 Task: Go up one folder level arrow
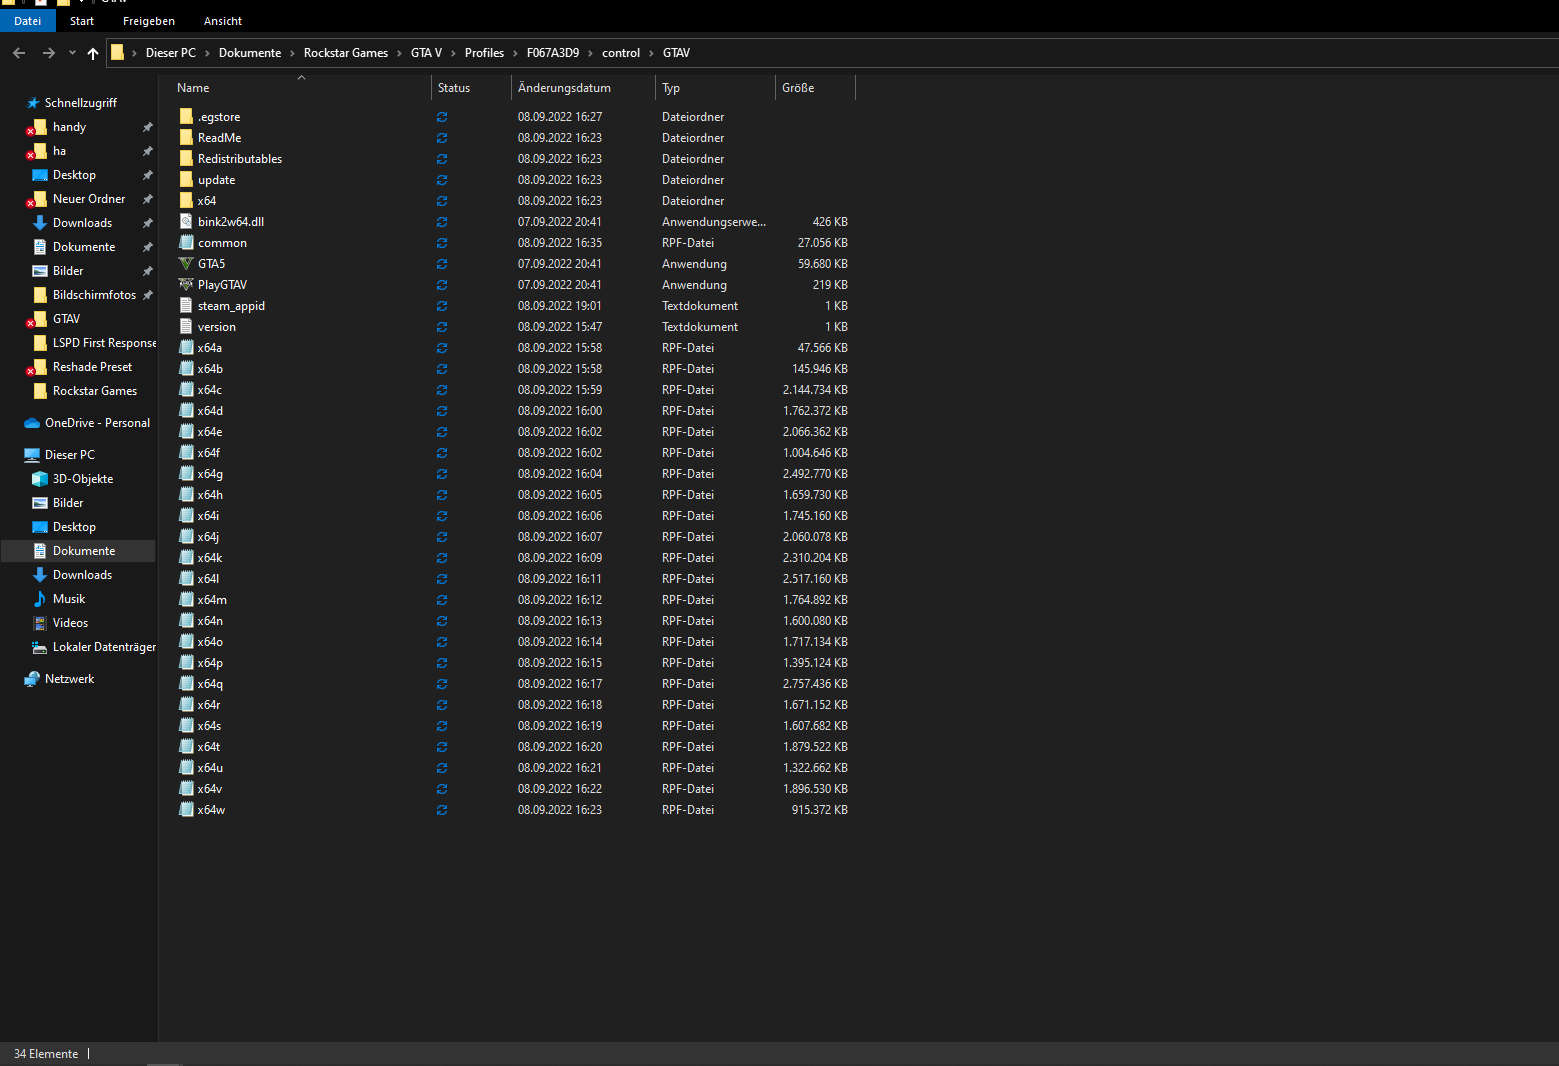pyautogui.click(x=93, y=53)
